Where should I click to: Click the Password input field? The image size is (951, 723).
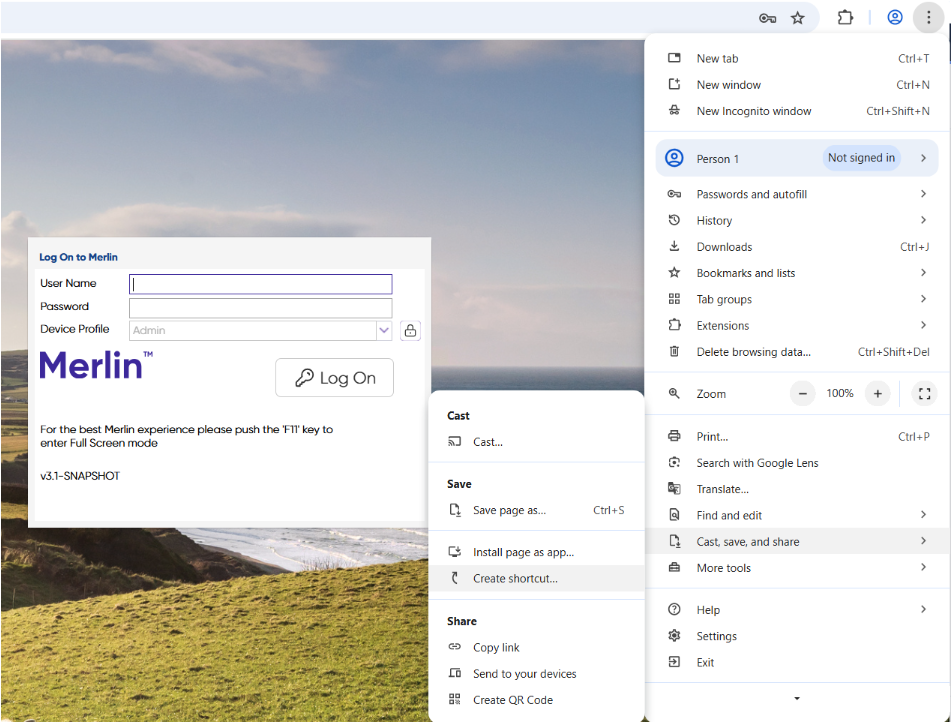261,308
